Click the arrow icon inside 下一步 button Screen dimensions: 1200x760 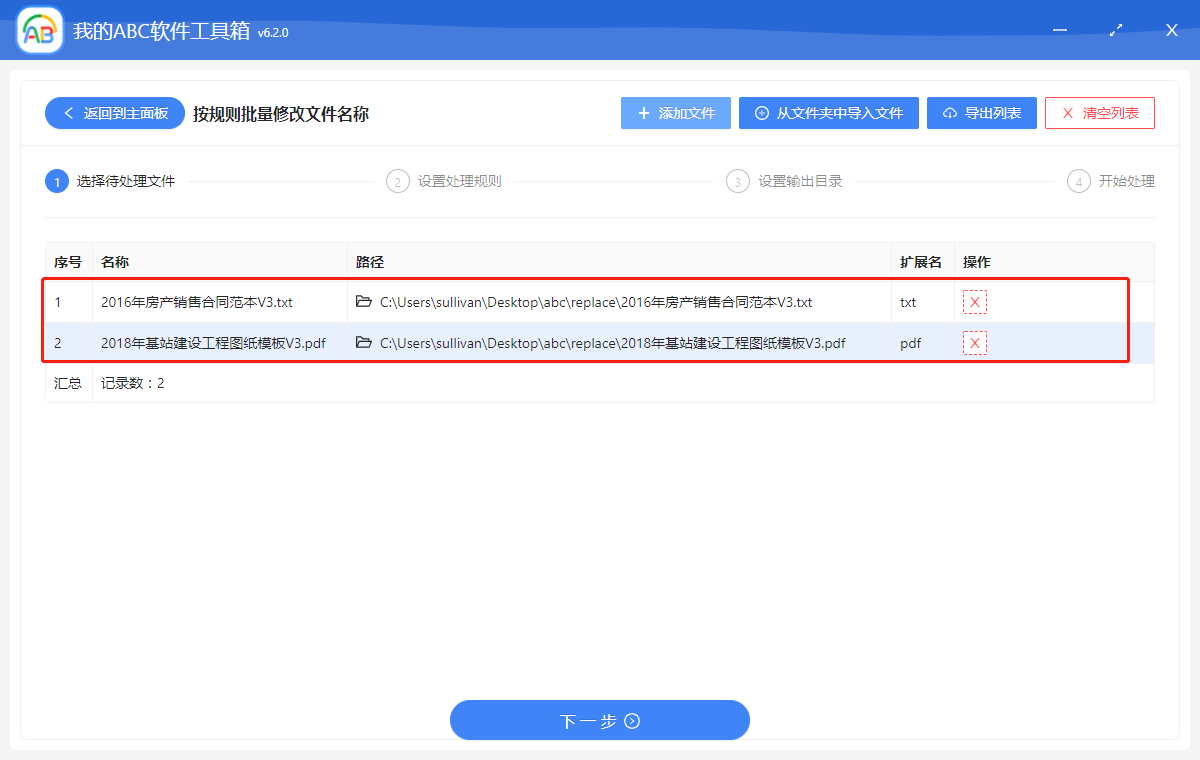pyautogui.click(x=632, y=720)
